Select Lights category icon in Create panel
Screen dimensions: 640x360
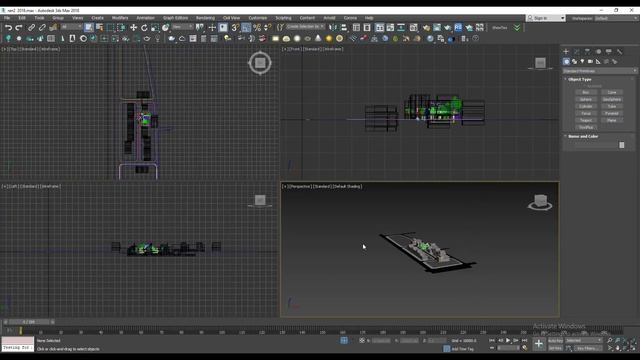click(582, 62)
